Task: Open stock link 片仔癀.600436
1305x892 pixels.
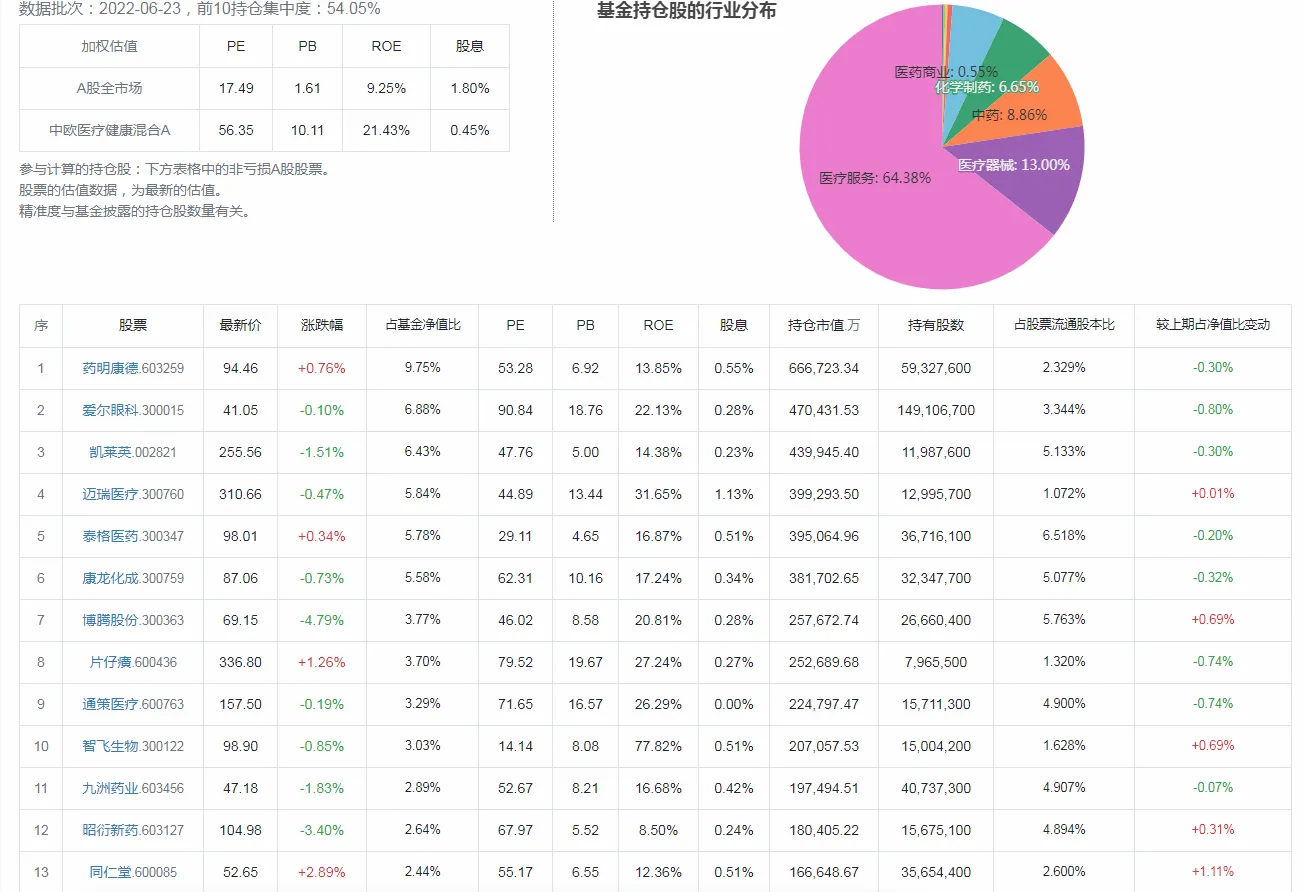Action: pos(133,662)
